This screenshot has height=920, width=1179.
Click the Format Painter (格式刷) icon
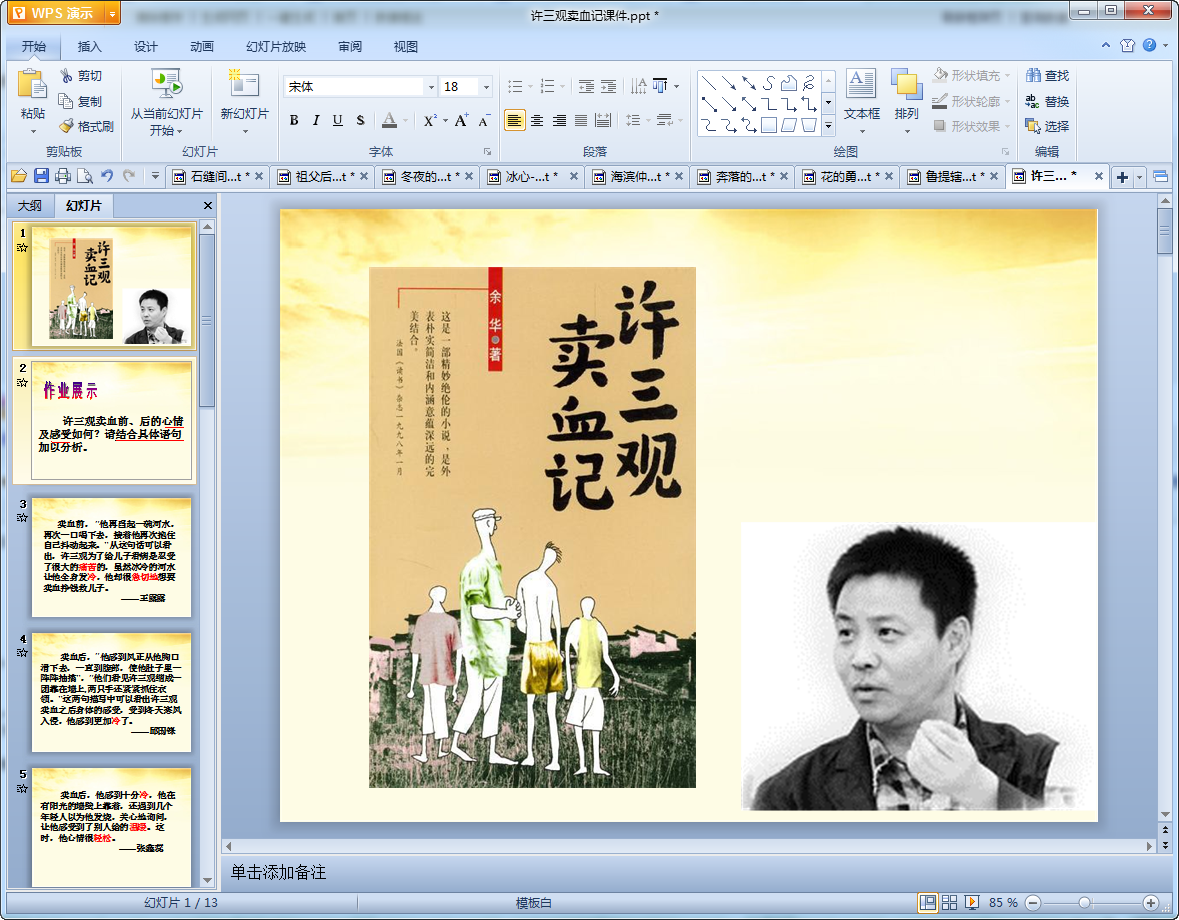(67, 126)
